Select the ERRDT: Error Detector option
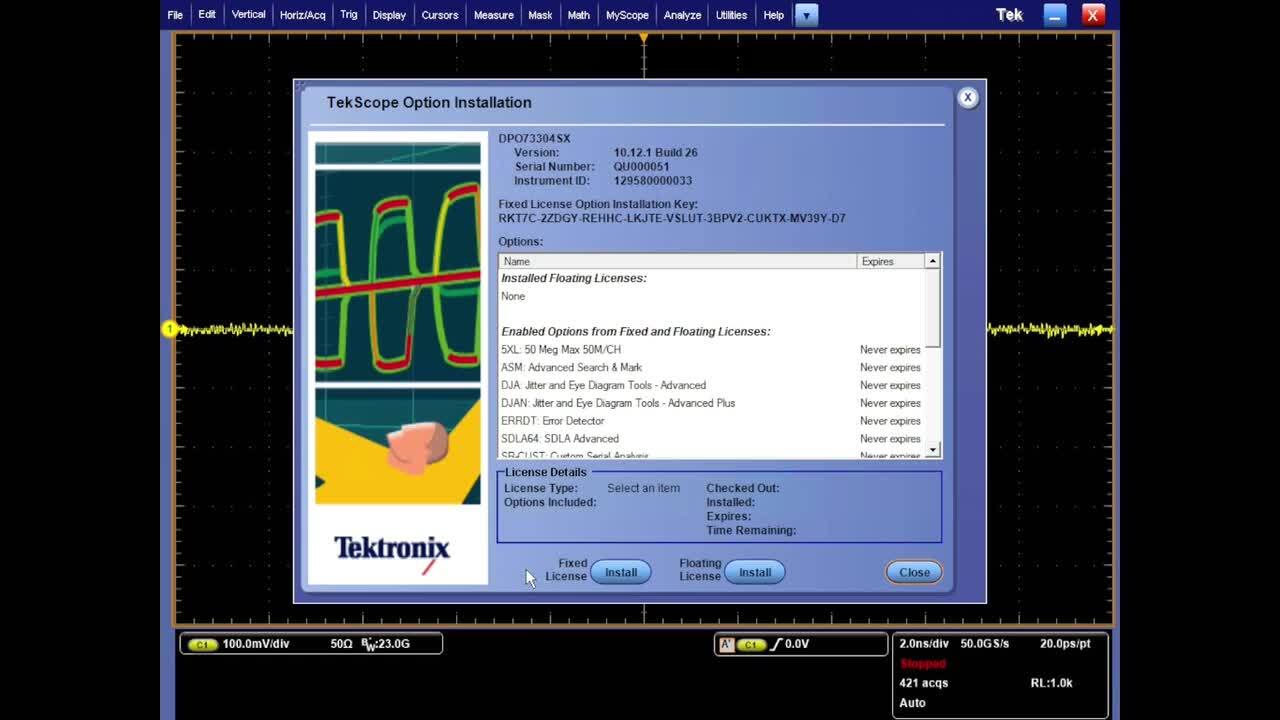 click(x=553, y=421)
